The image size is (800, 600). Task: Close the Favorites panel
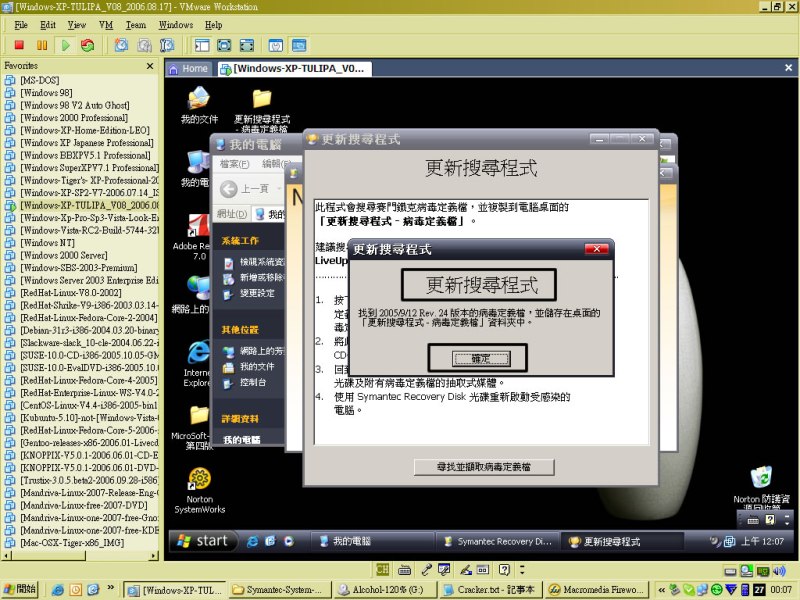[150, 66]
